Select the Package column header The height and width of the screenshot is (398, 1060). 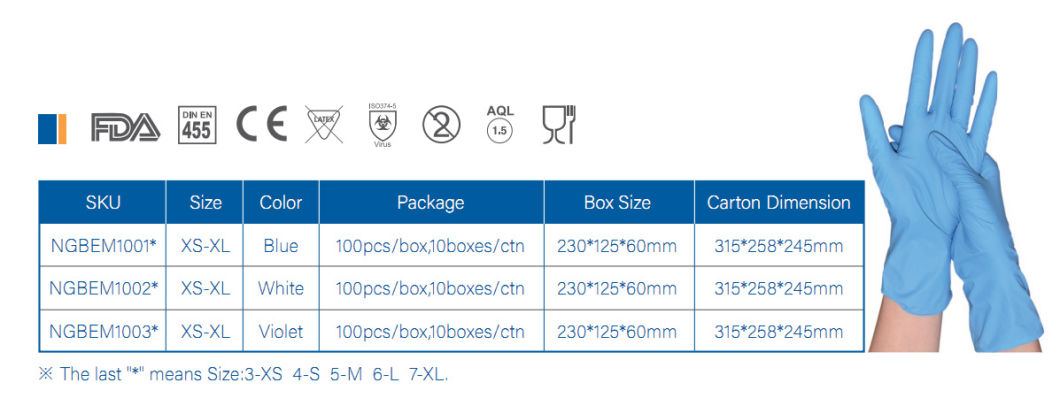[431, 203]
